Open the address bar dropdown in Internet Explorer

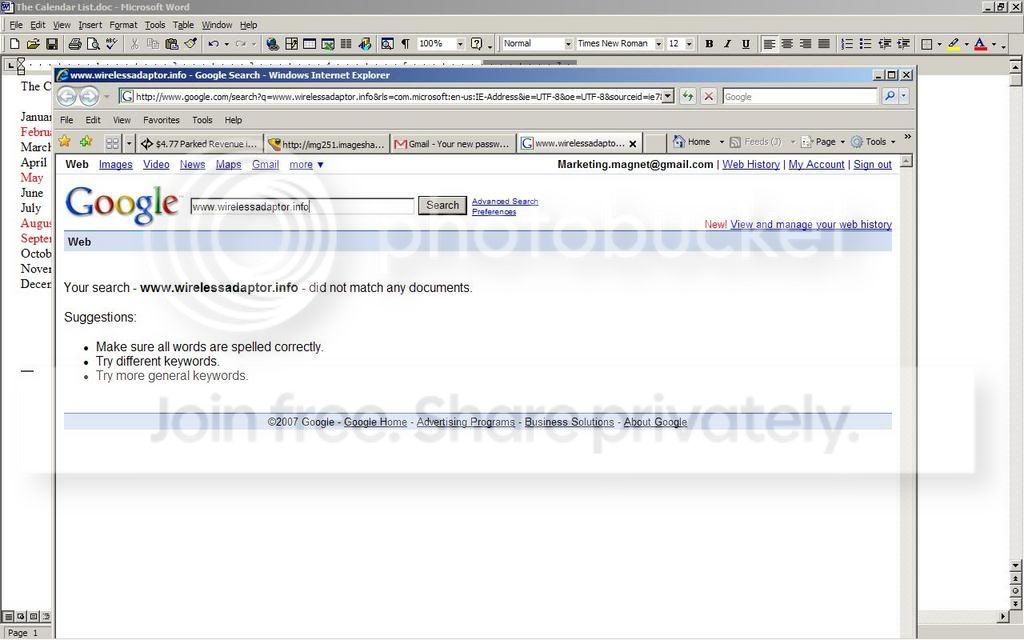[x=668, y=97]
